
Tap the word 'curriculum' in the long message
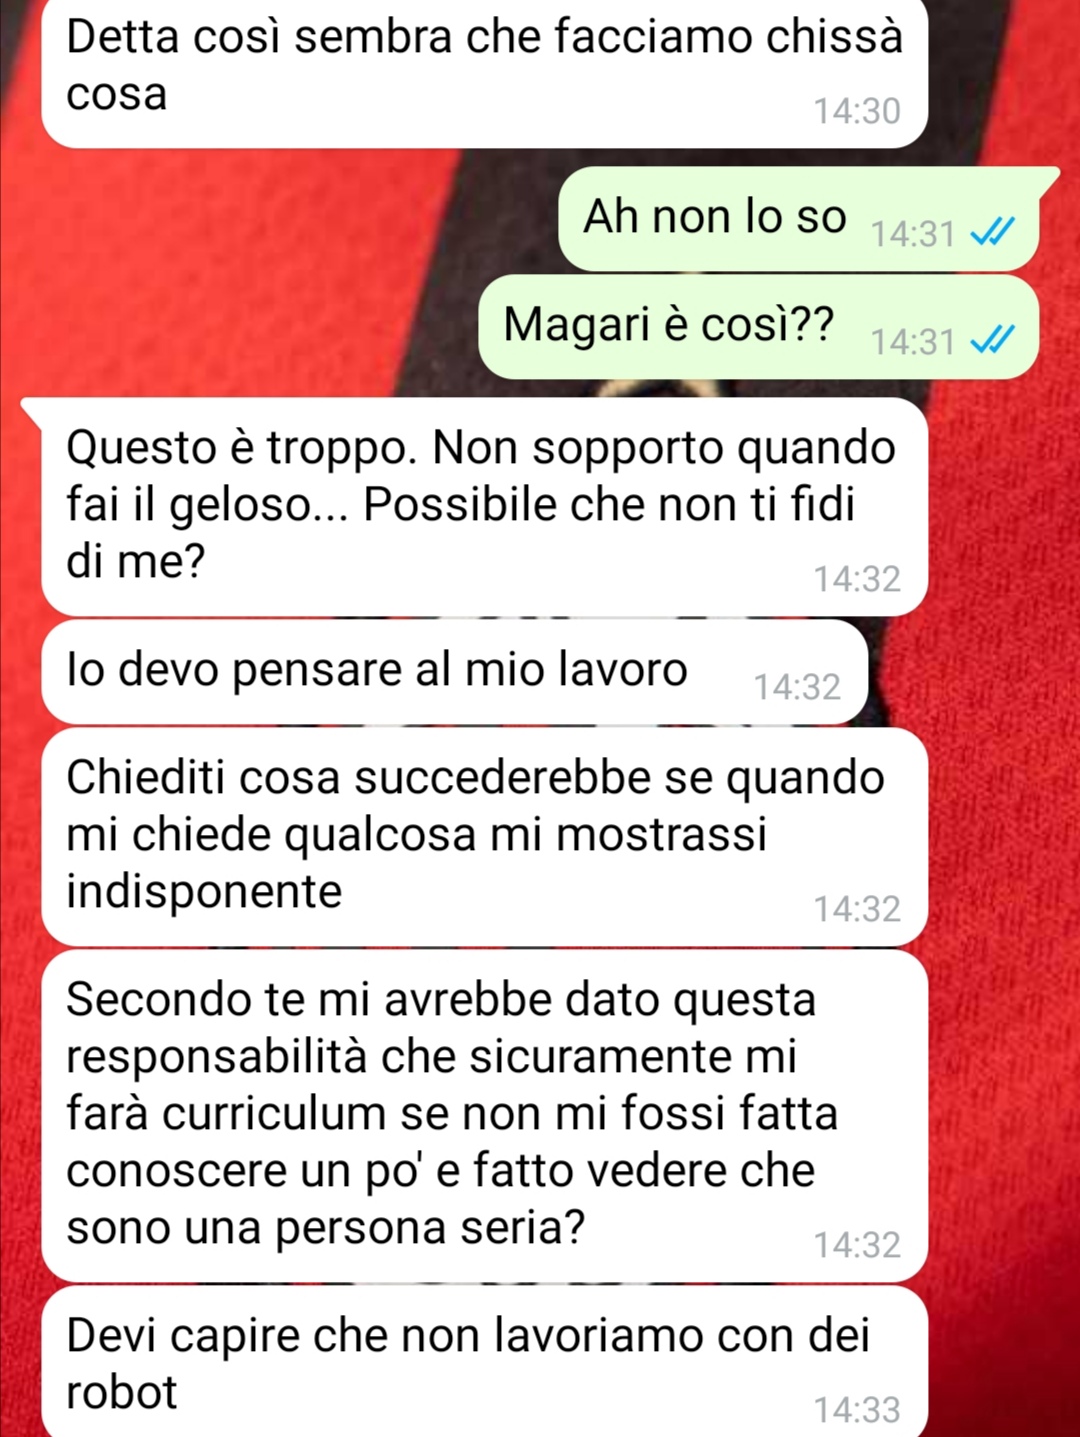(274, 1113)
